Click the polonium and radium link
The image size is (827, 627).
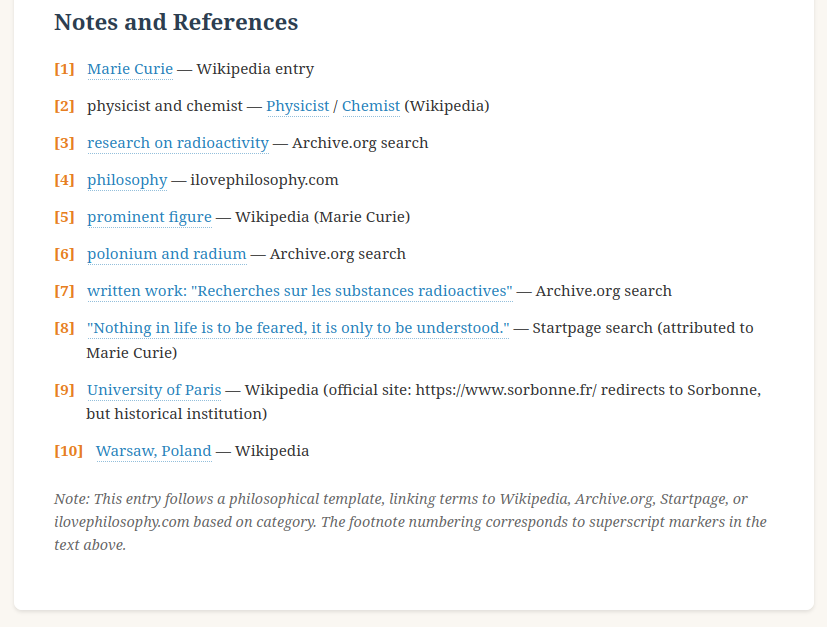pos(166,254)
